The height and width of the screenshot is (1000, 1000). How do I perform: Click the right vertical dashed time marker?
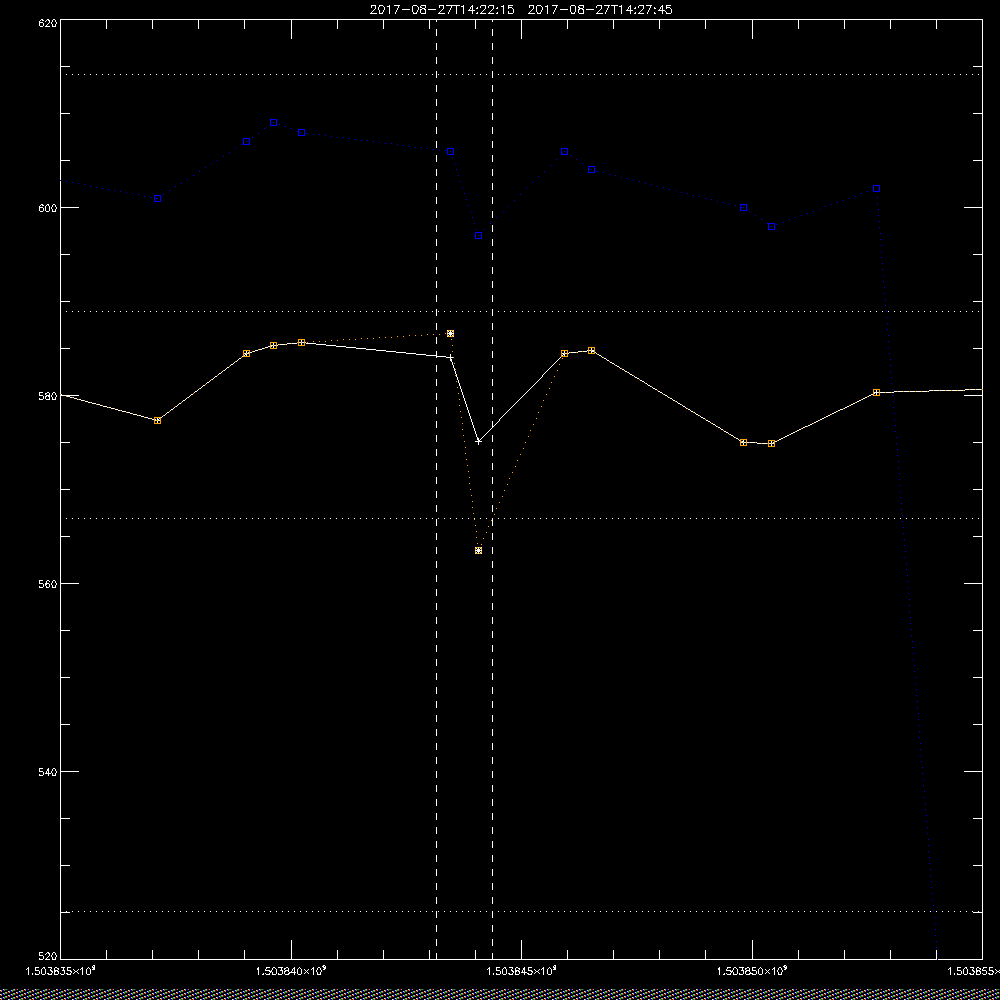[492, 490]
